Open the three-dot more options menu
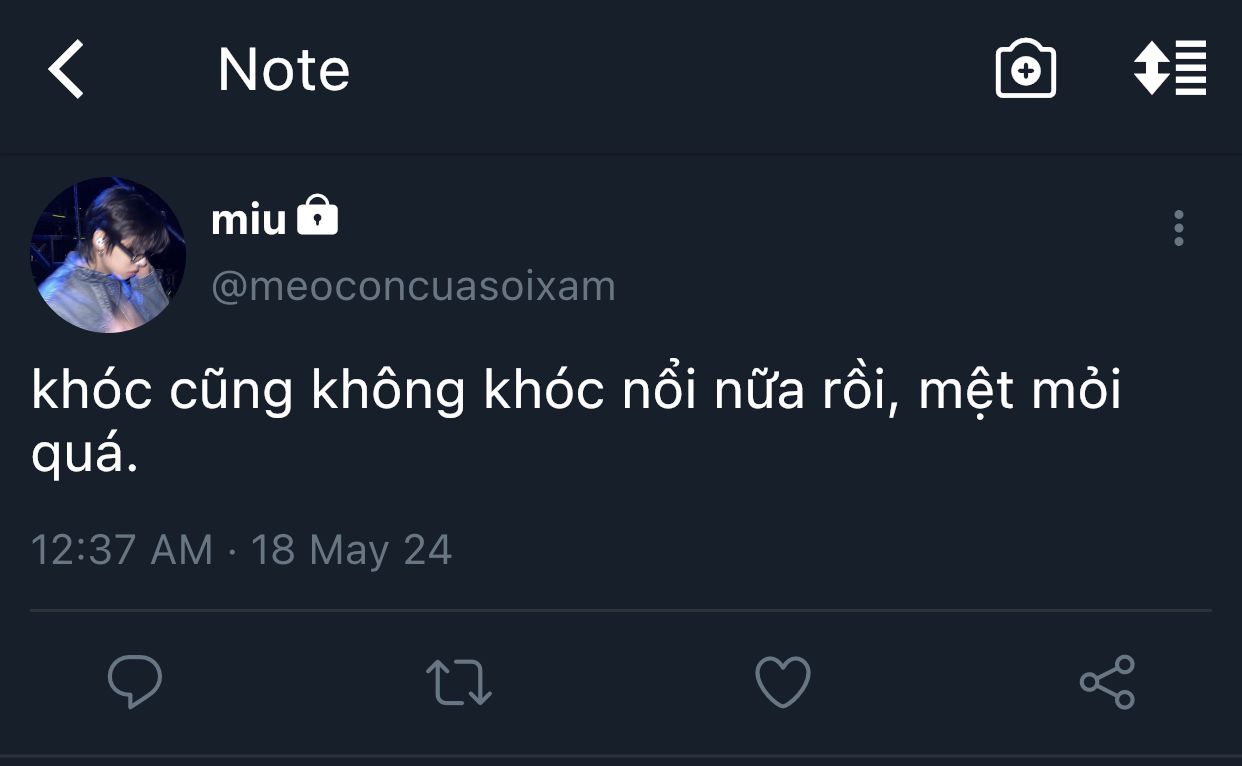This screenshot has height=766, width=1242. click(x=1179, y=229)
